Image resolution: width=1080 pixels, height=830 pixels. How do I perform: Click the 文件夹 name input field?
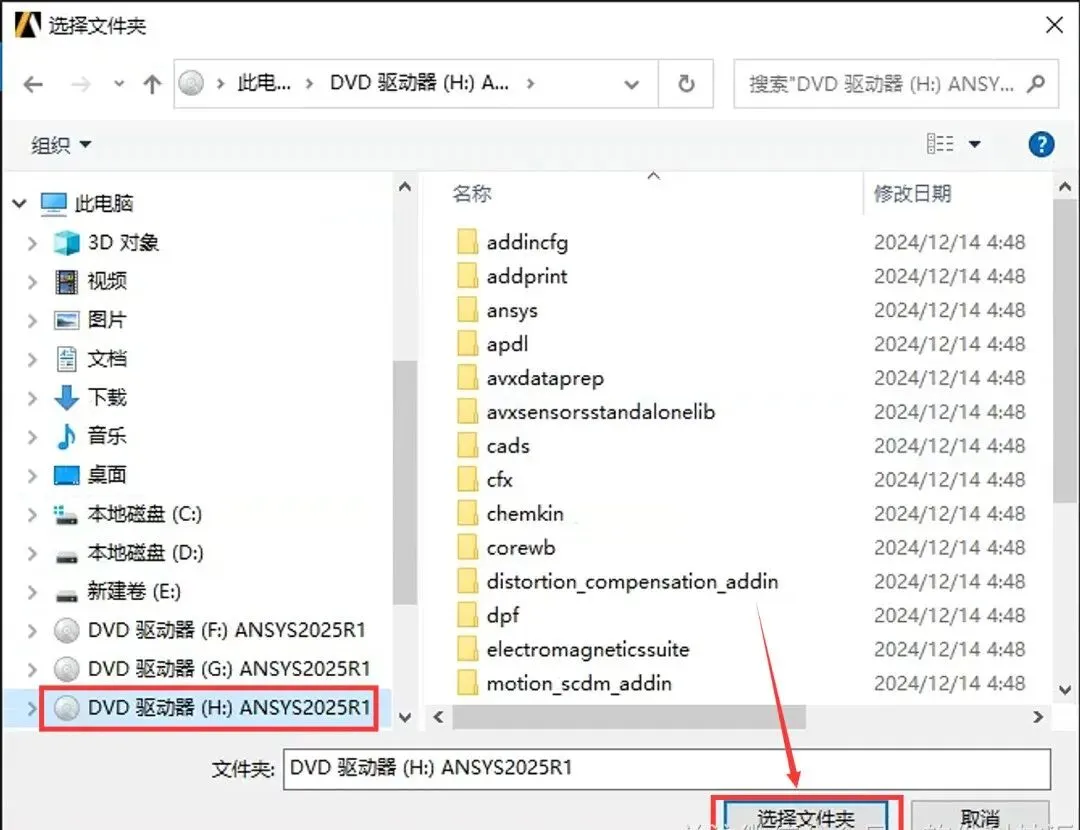click(667, 768)
